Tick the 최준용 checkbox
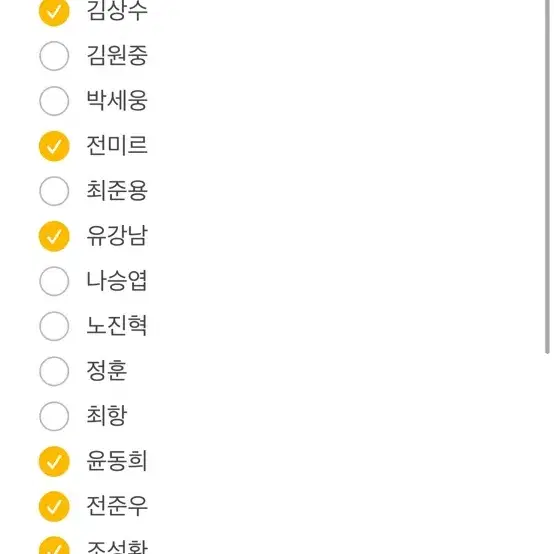Image resolution: width=554 pixels, height=554 pixels. (x=54, y=191)
